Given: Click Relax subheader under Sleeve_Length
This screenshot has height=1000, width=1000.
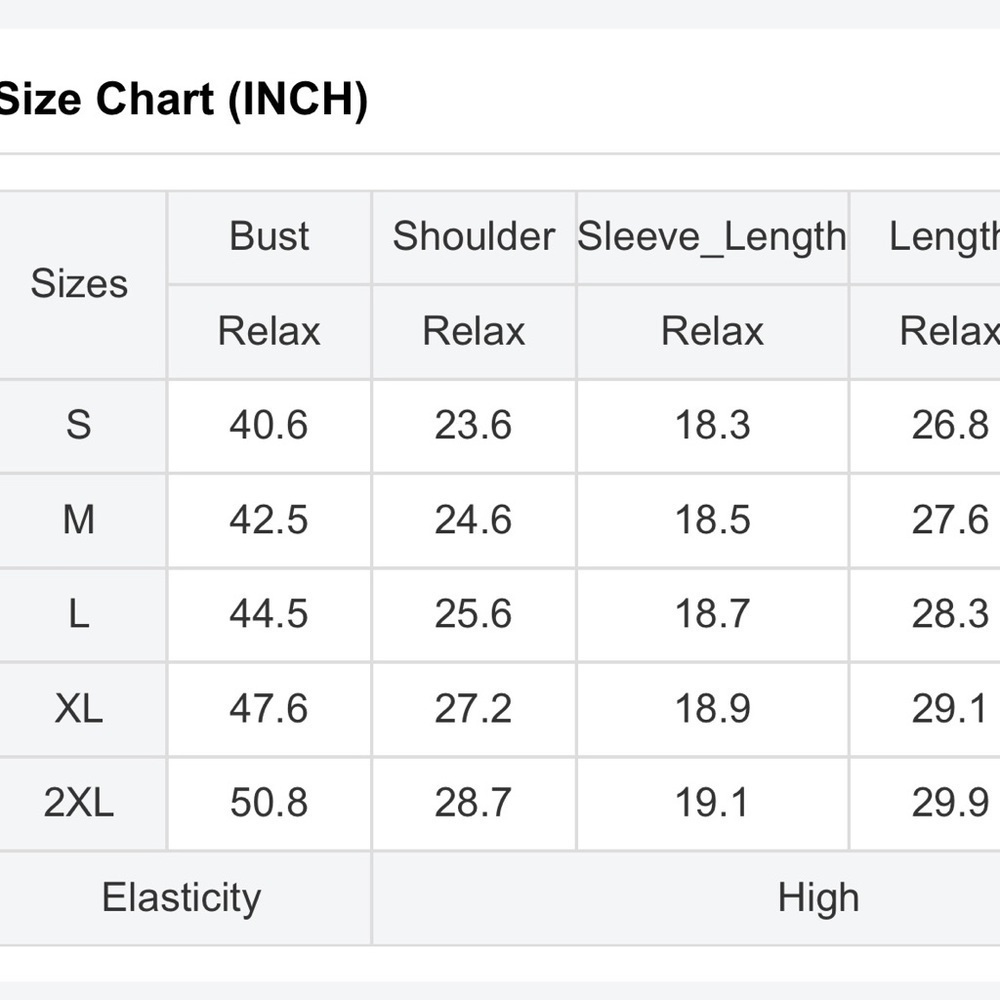Looking at the screenshot, I should pos(712,332).
